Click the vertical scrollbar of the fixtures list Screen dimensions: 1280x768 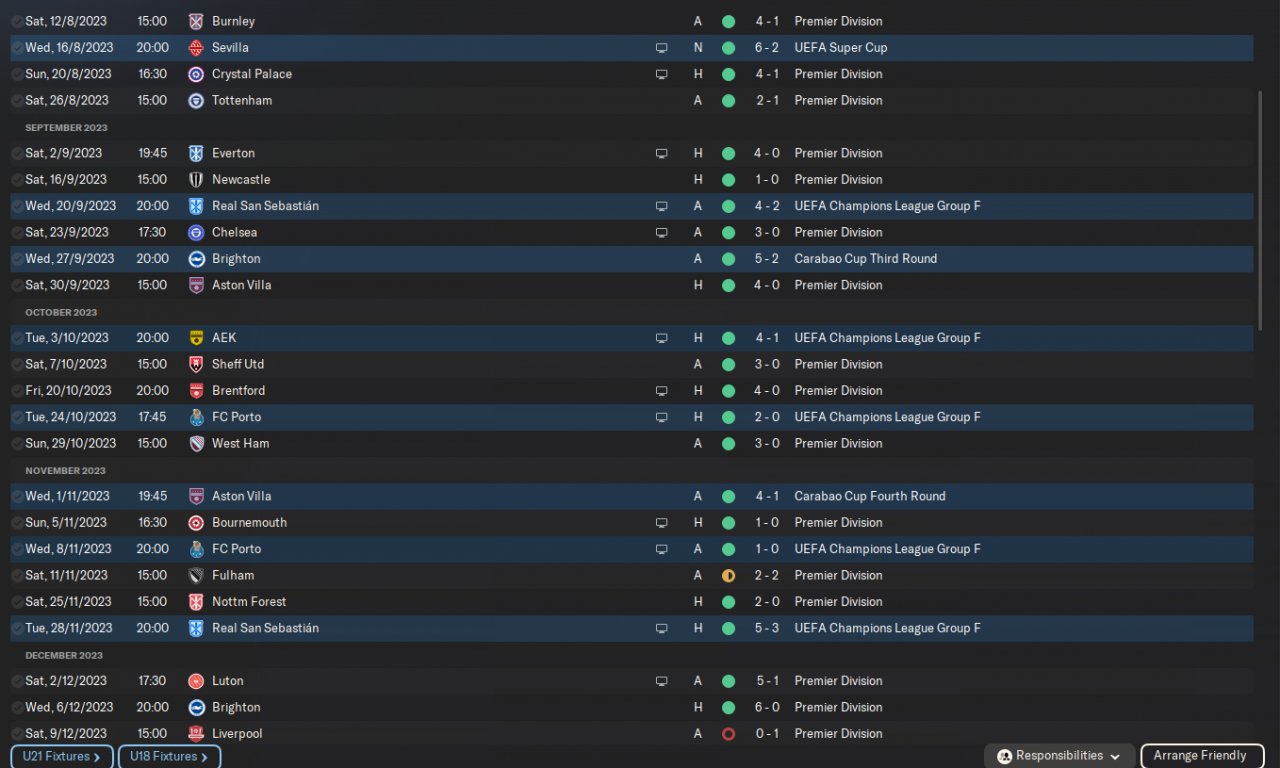point(1259,210)
